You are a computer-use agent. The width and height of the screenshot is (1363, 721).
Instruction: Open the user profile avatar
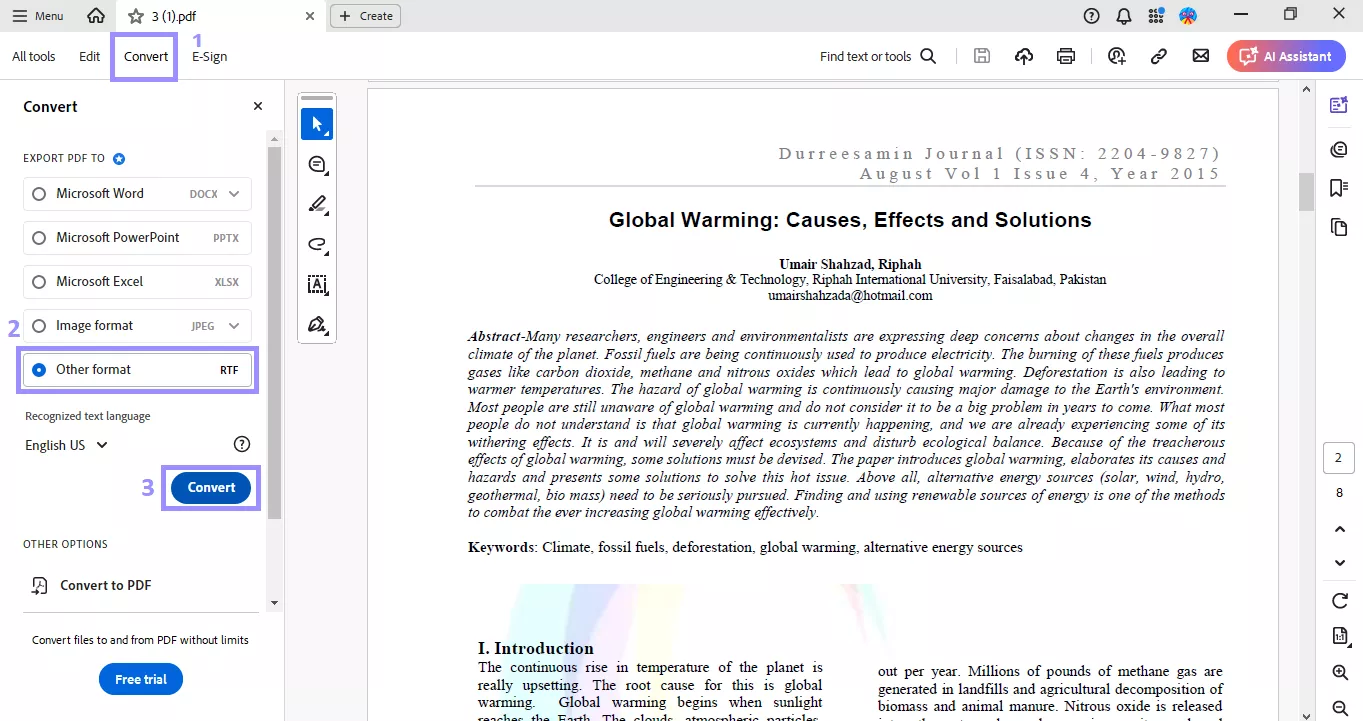tap(1188, 16)
